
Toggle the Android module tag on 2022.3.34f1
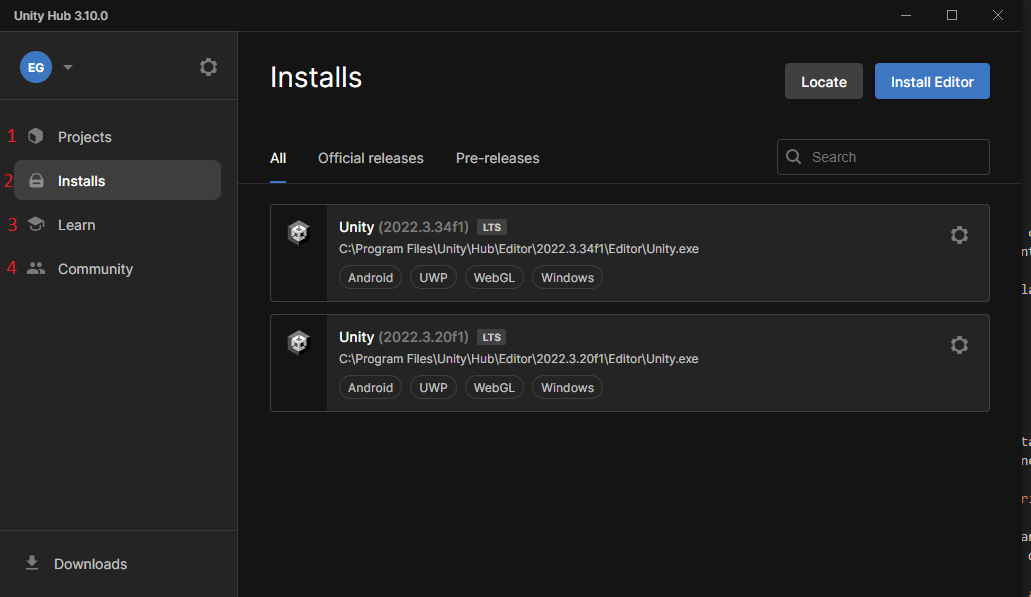tap(370, 277)
